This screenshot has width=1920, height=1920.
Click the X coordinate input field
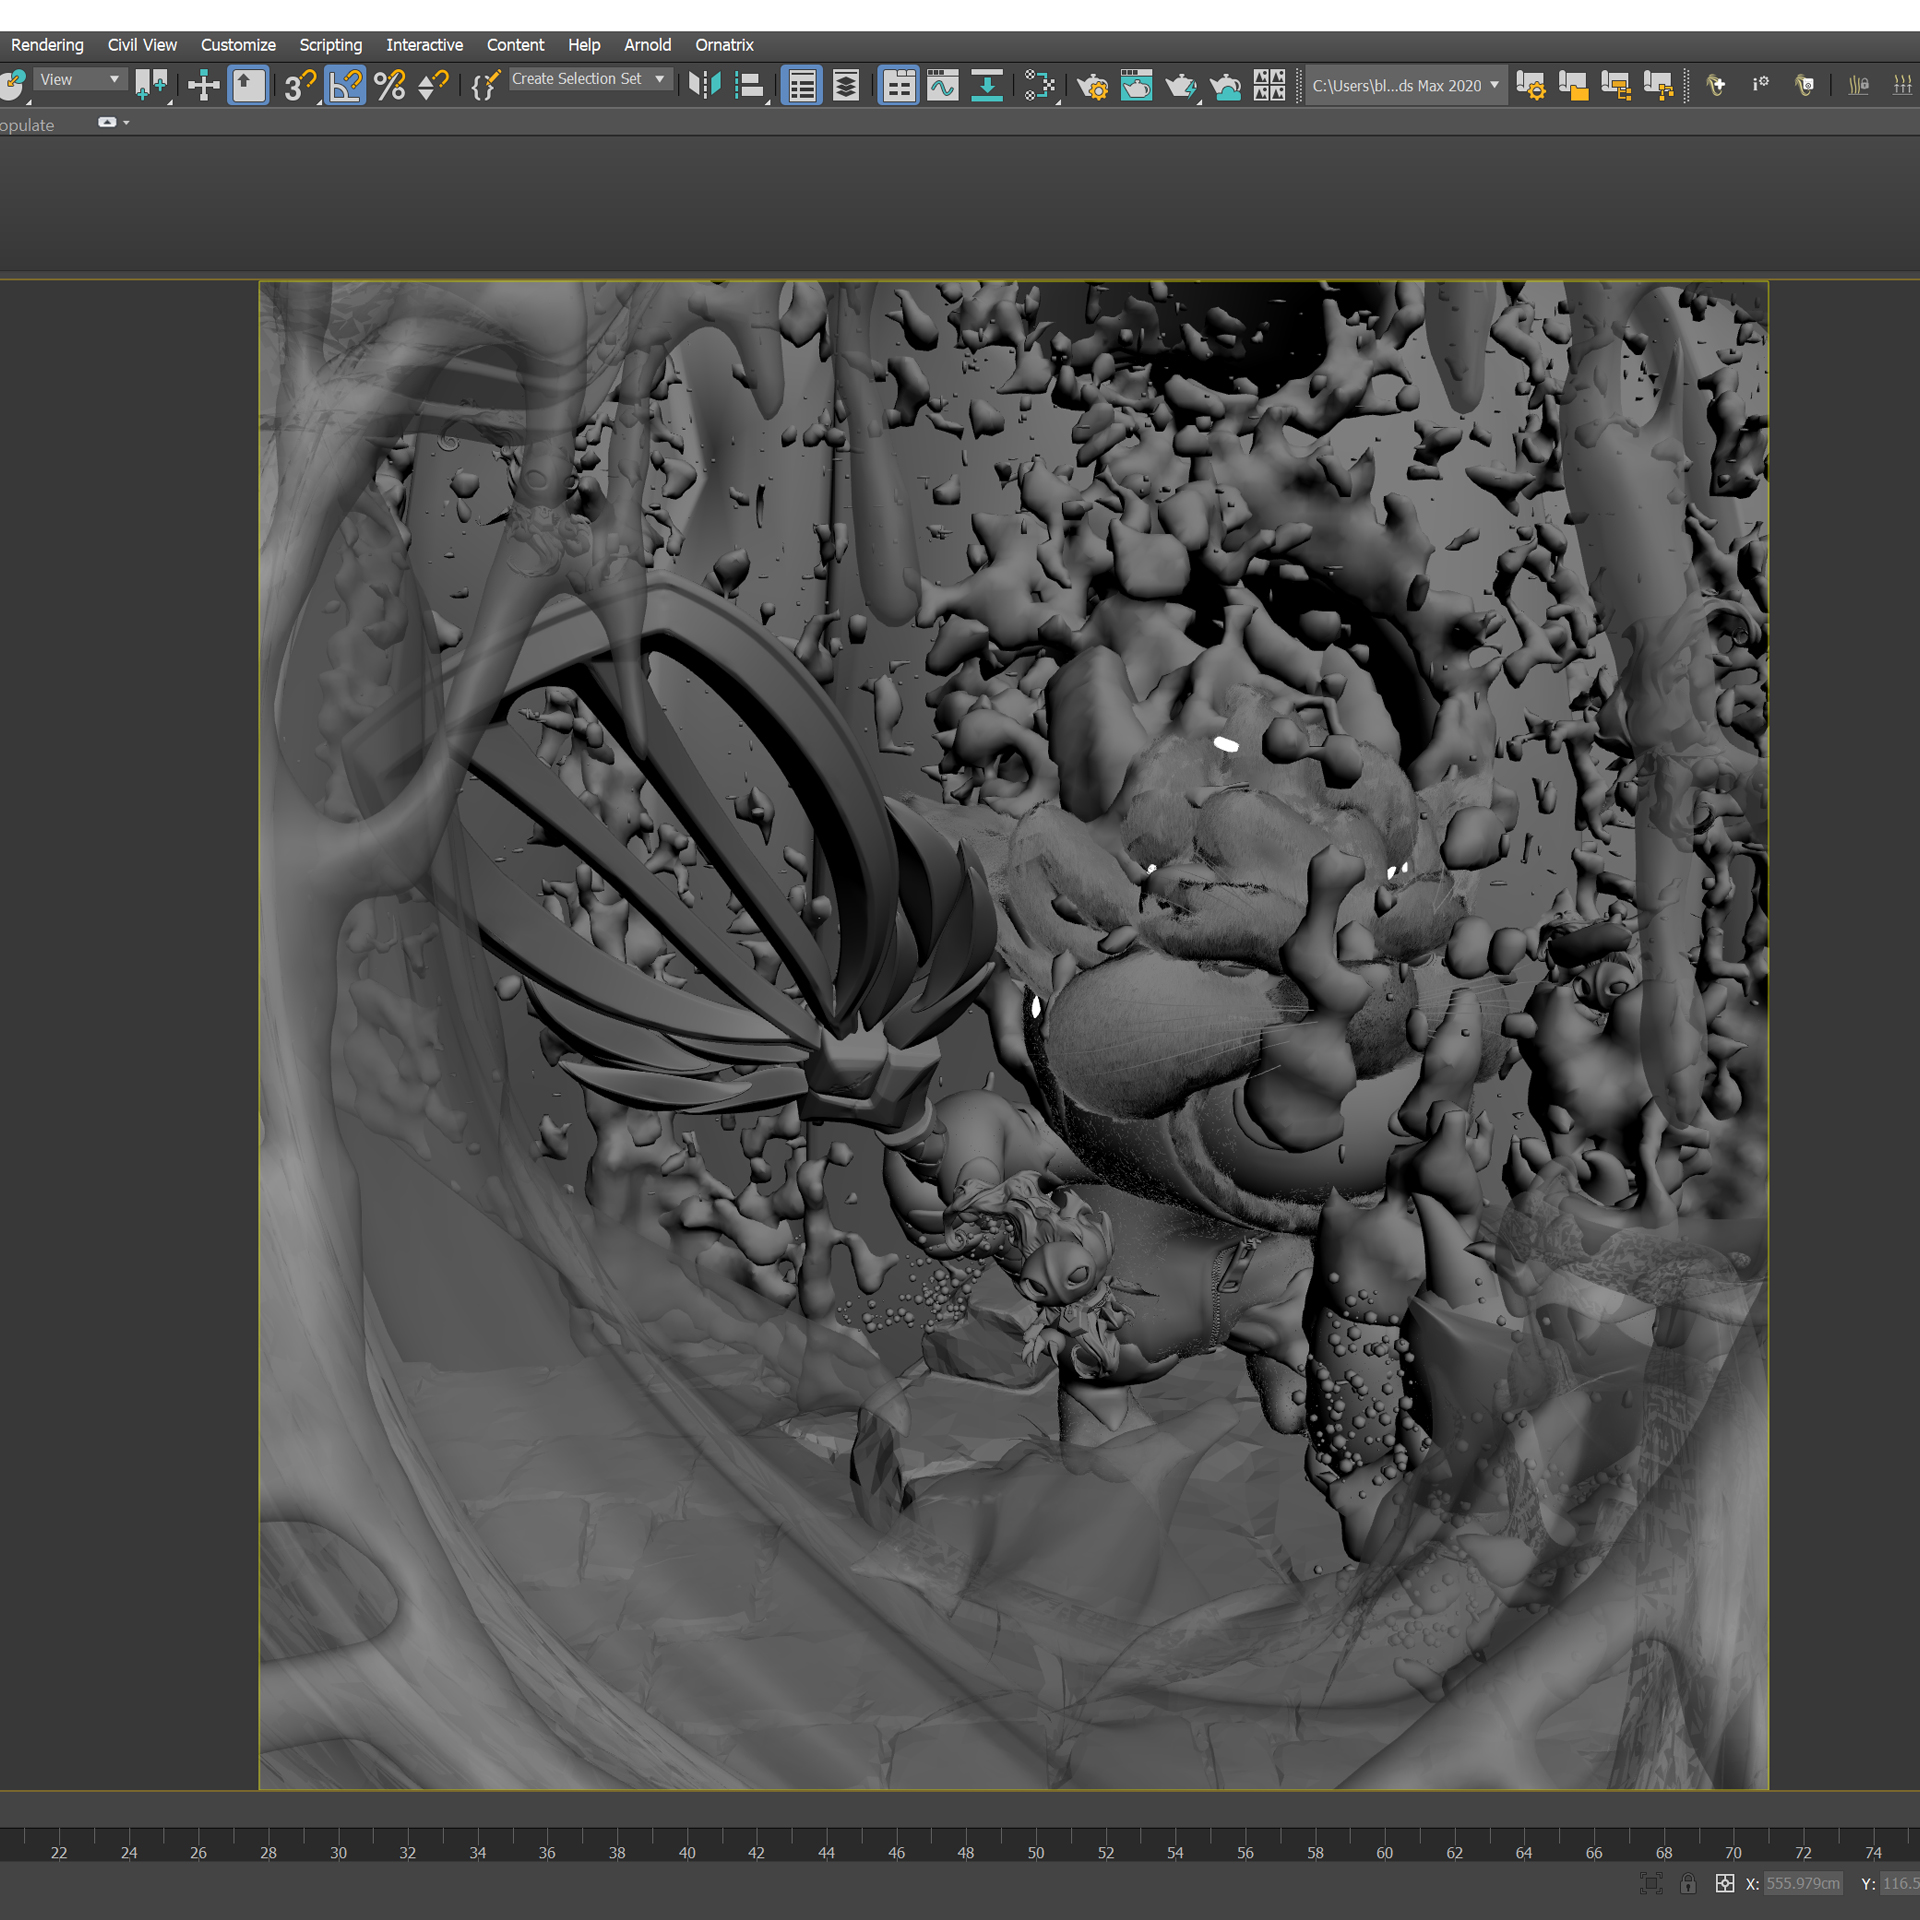pos(1802,1884)
